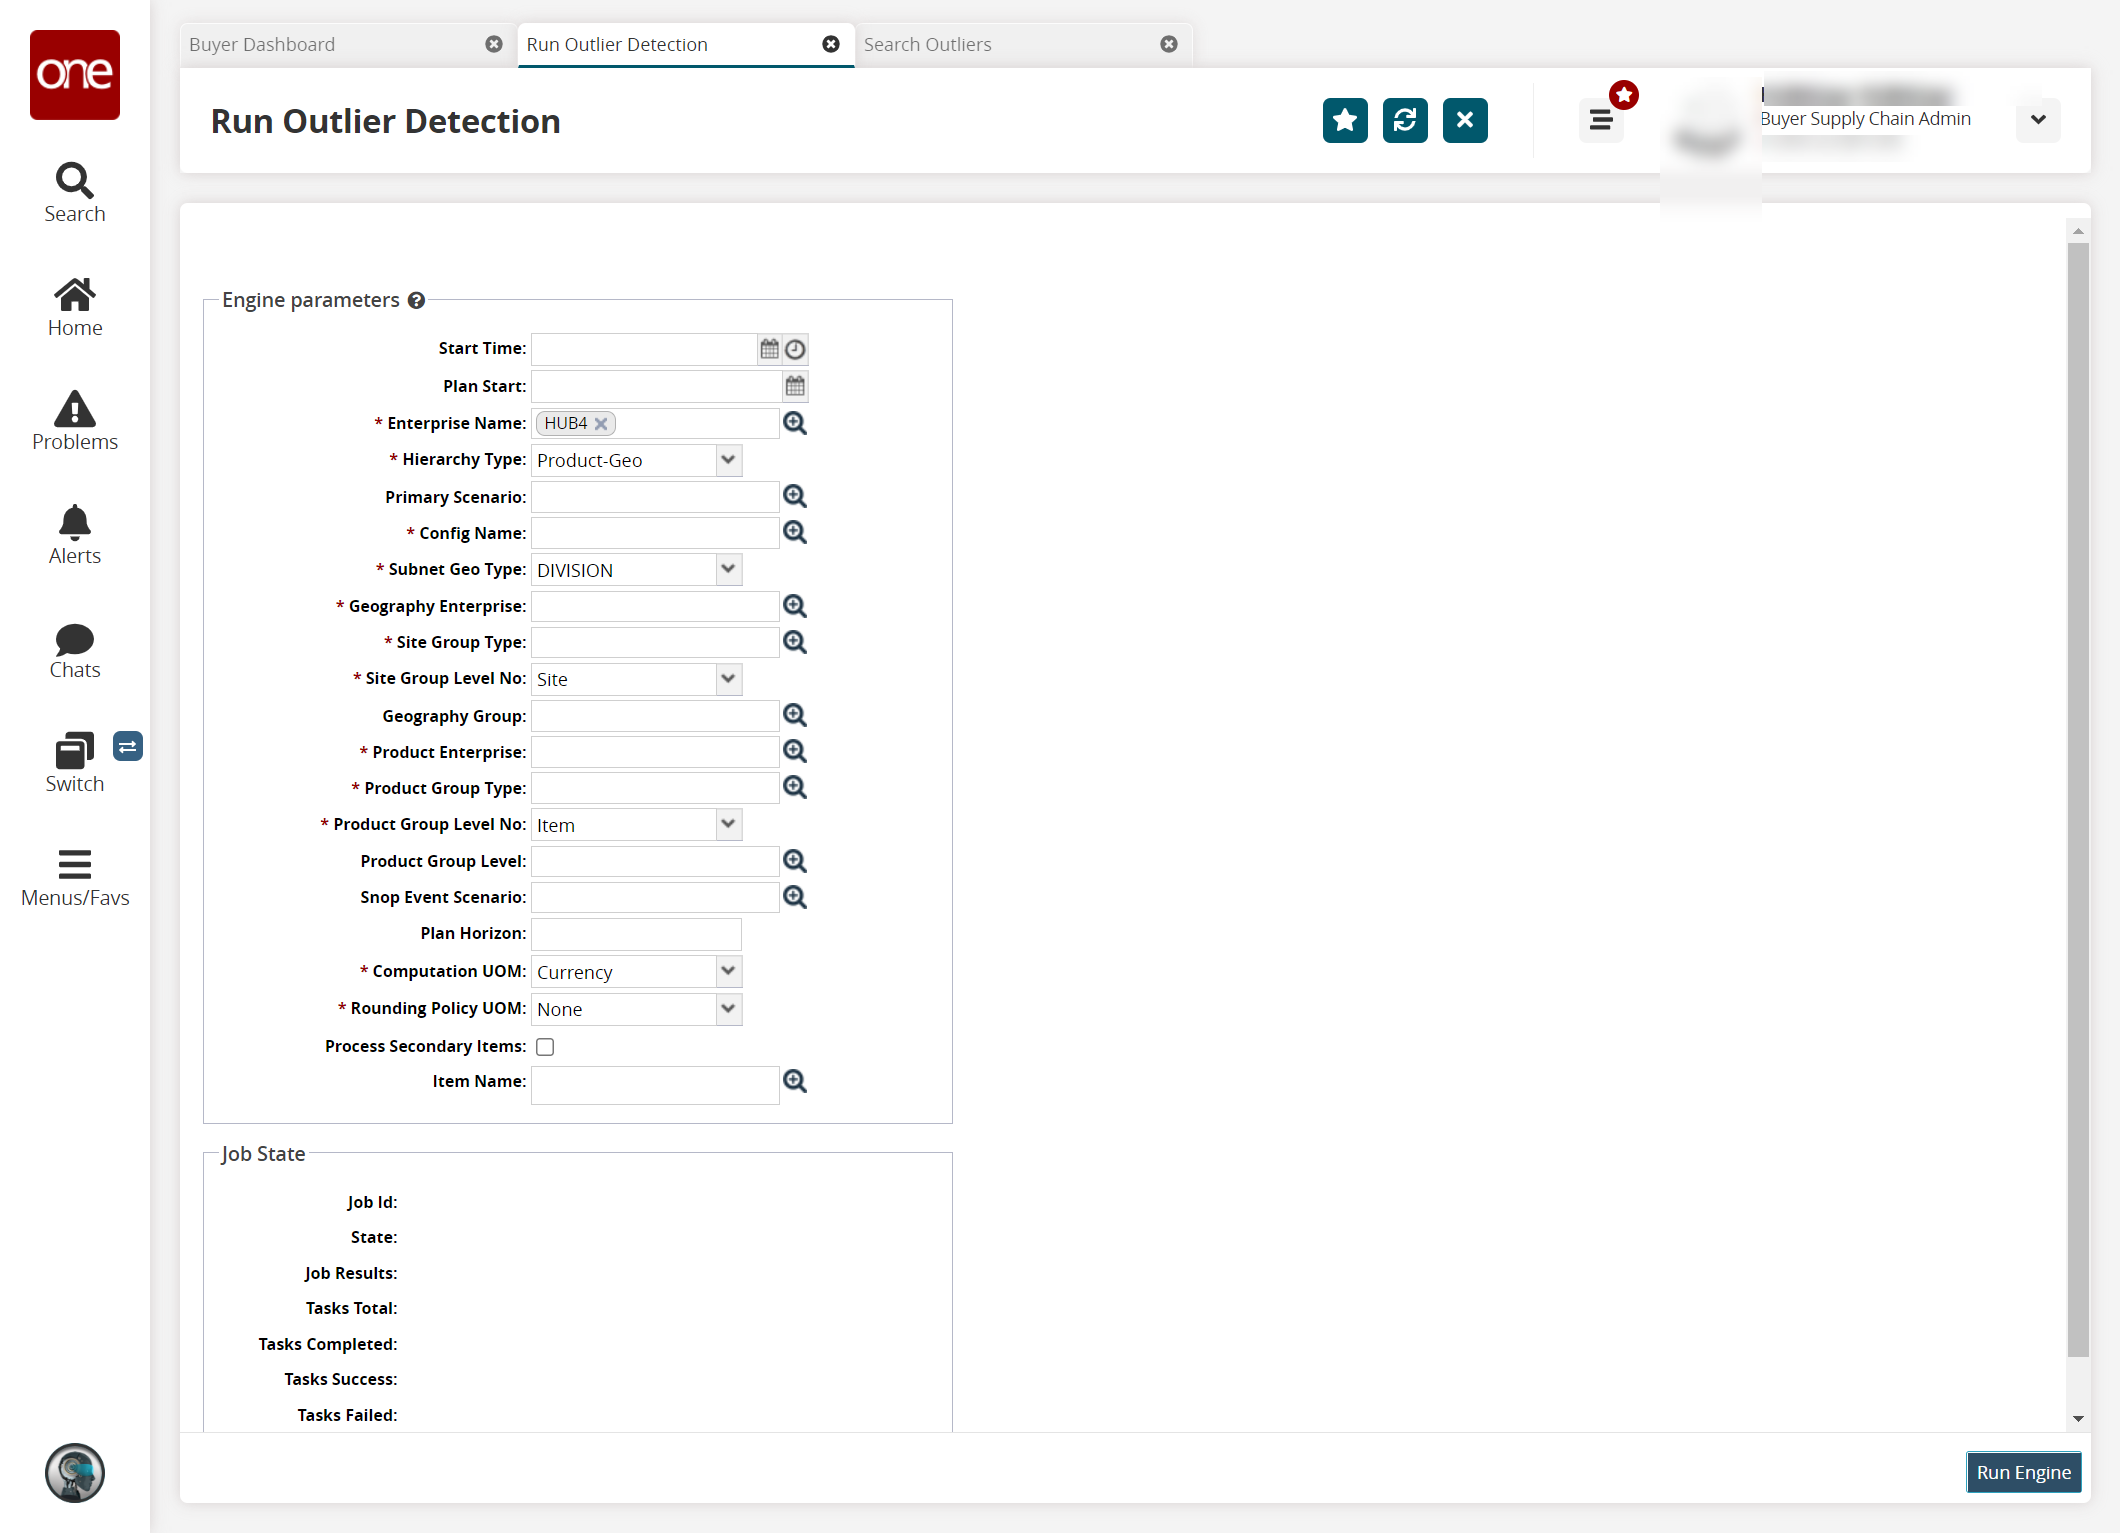Click the close/cancel icon button
2120x1533 pixels.
point(1463,119)
